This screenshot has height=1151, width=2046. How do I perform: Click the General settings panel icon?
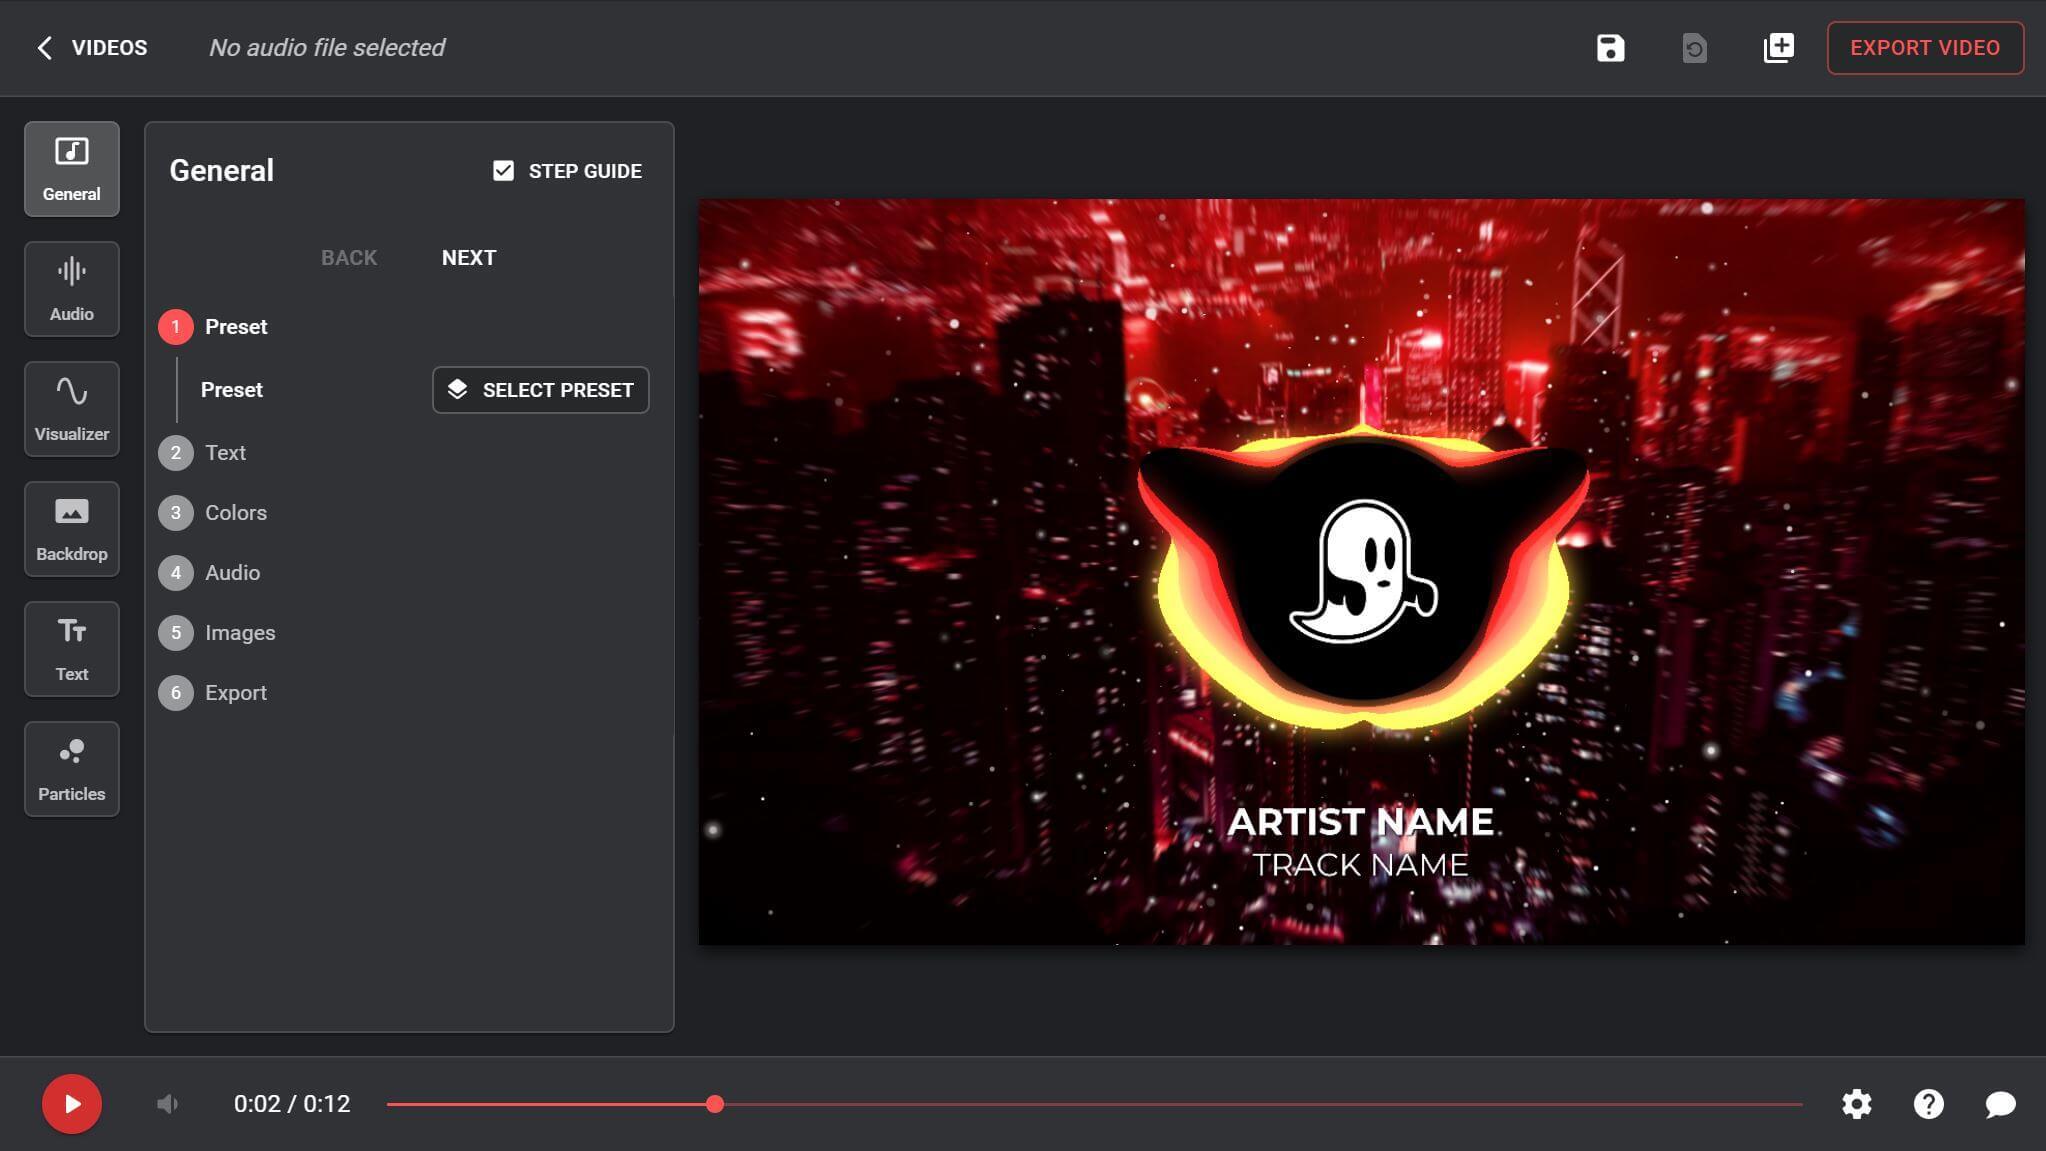pos(70,167)
